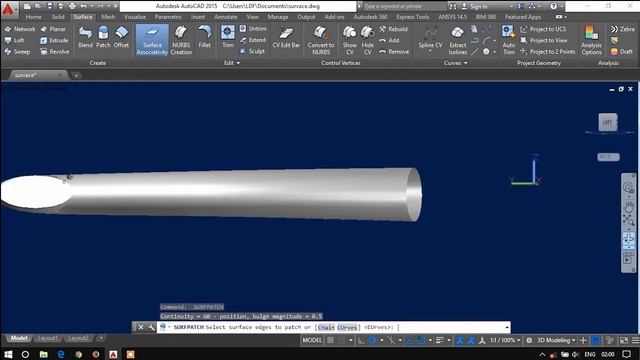Image resolution: width=640 pixels, height=360 pixels.
Task: Select the Extrude surface tool
Action: 54,40
